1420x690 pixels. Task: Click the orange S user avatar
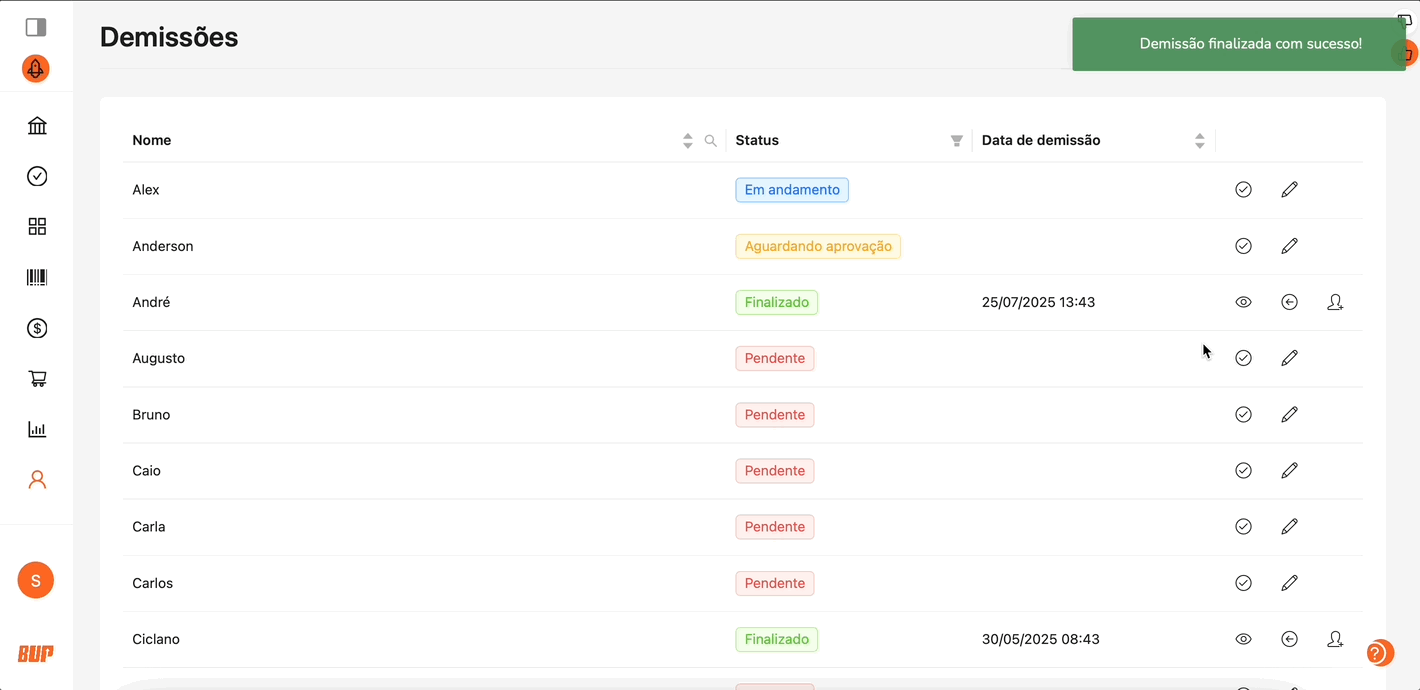[36, 580]
